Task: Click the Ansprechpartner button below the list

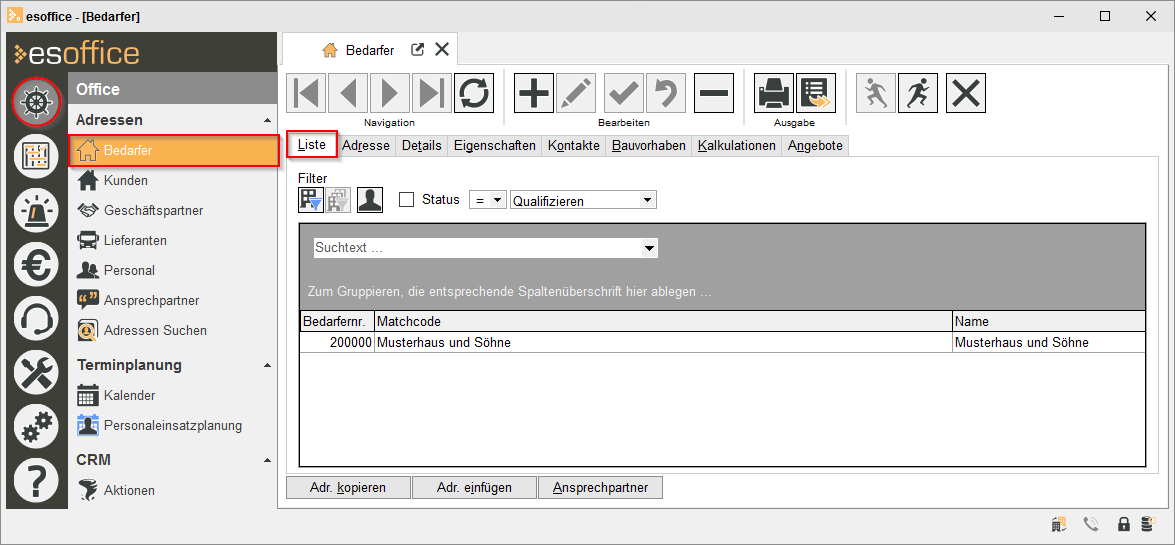Action: [x=600, y=487]
